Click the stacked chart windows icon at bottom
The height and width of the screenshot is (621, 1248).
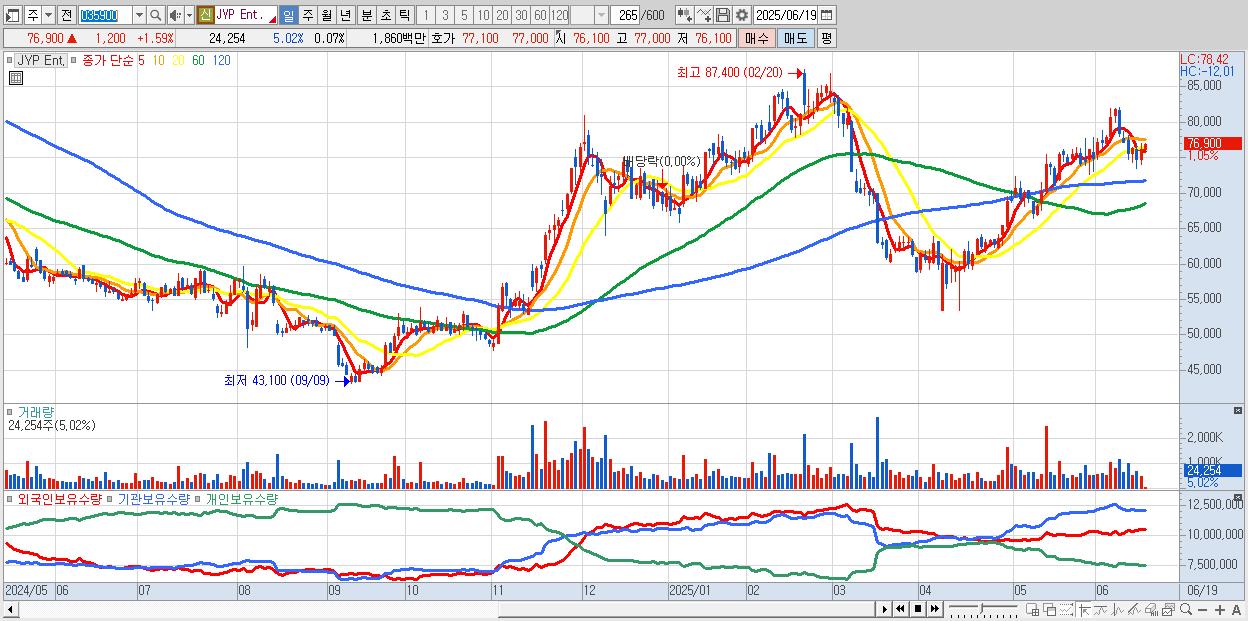click(1169, 610)
